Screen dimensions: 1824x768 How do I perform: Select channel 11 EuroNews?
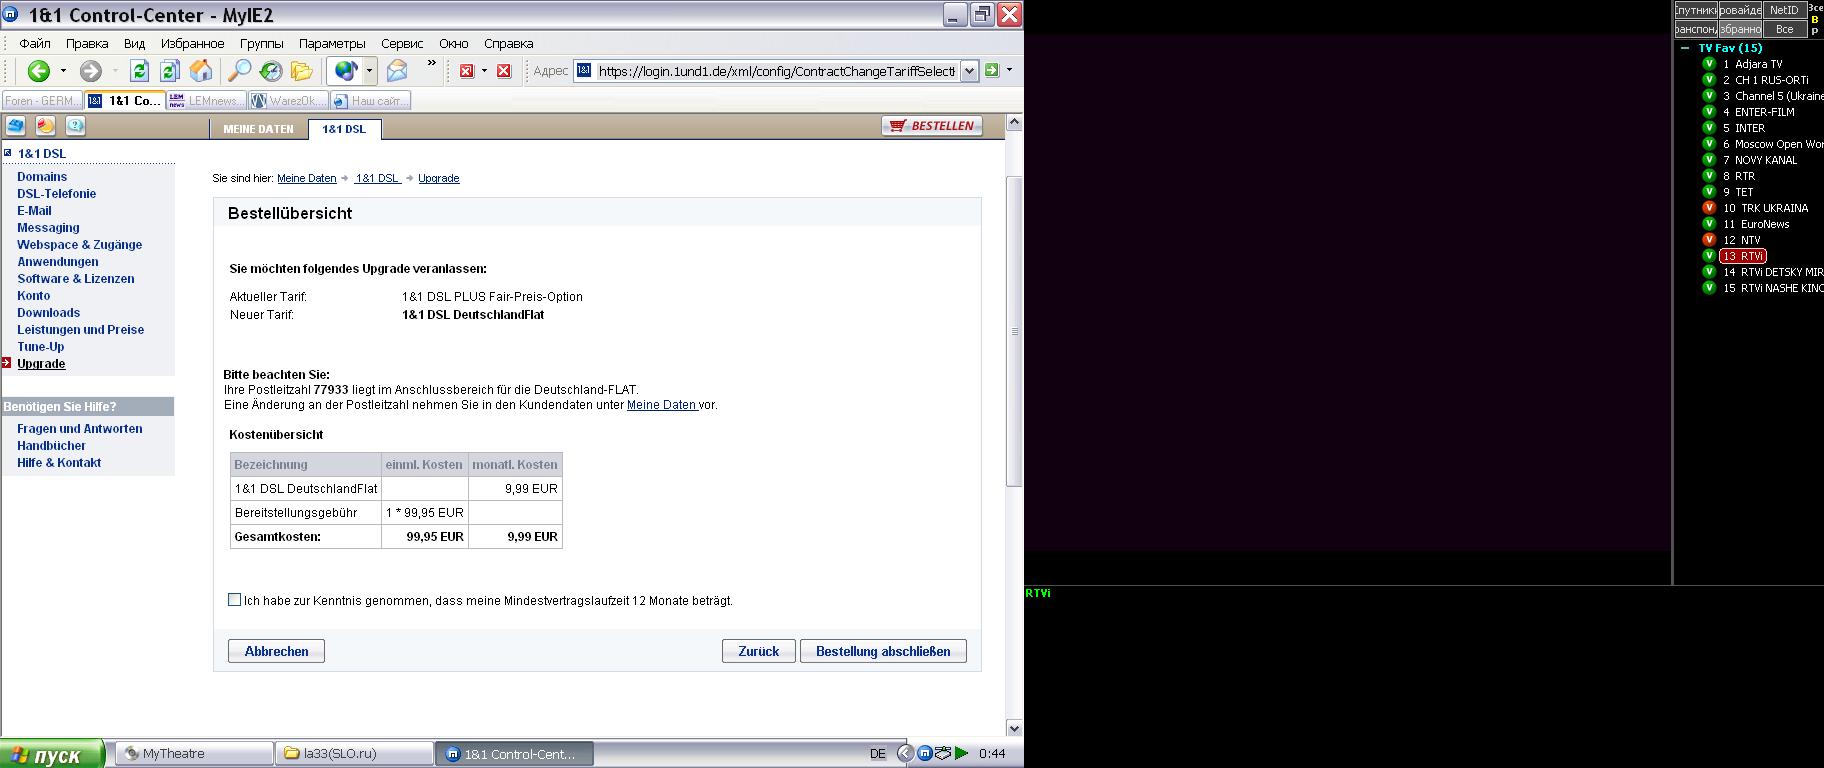1764,224
